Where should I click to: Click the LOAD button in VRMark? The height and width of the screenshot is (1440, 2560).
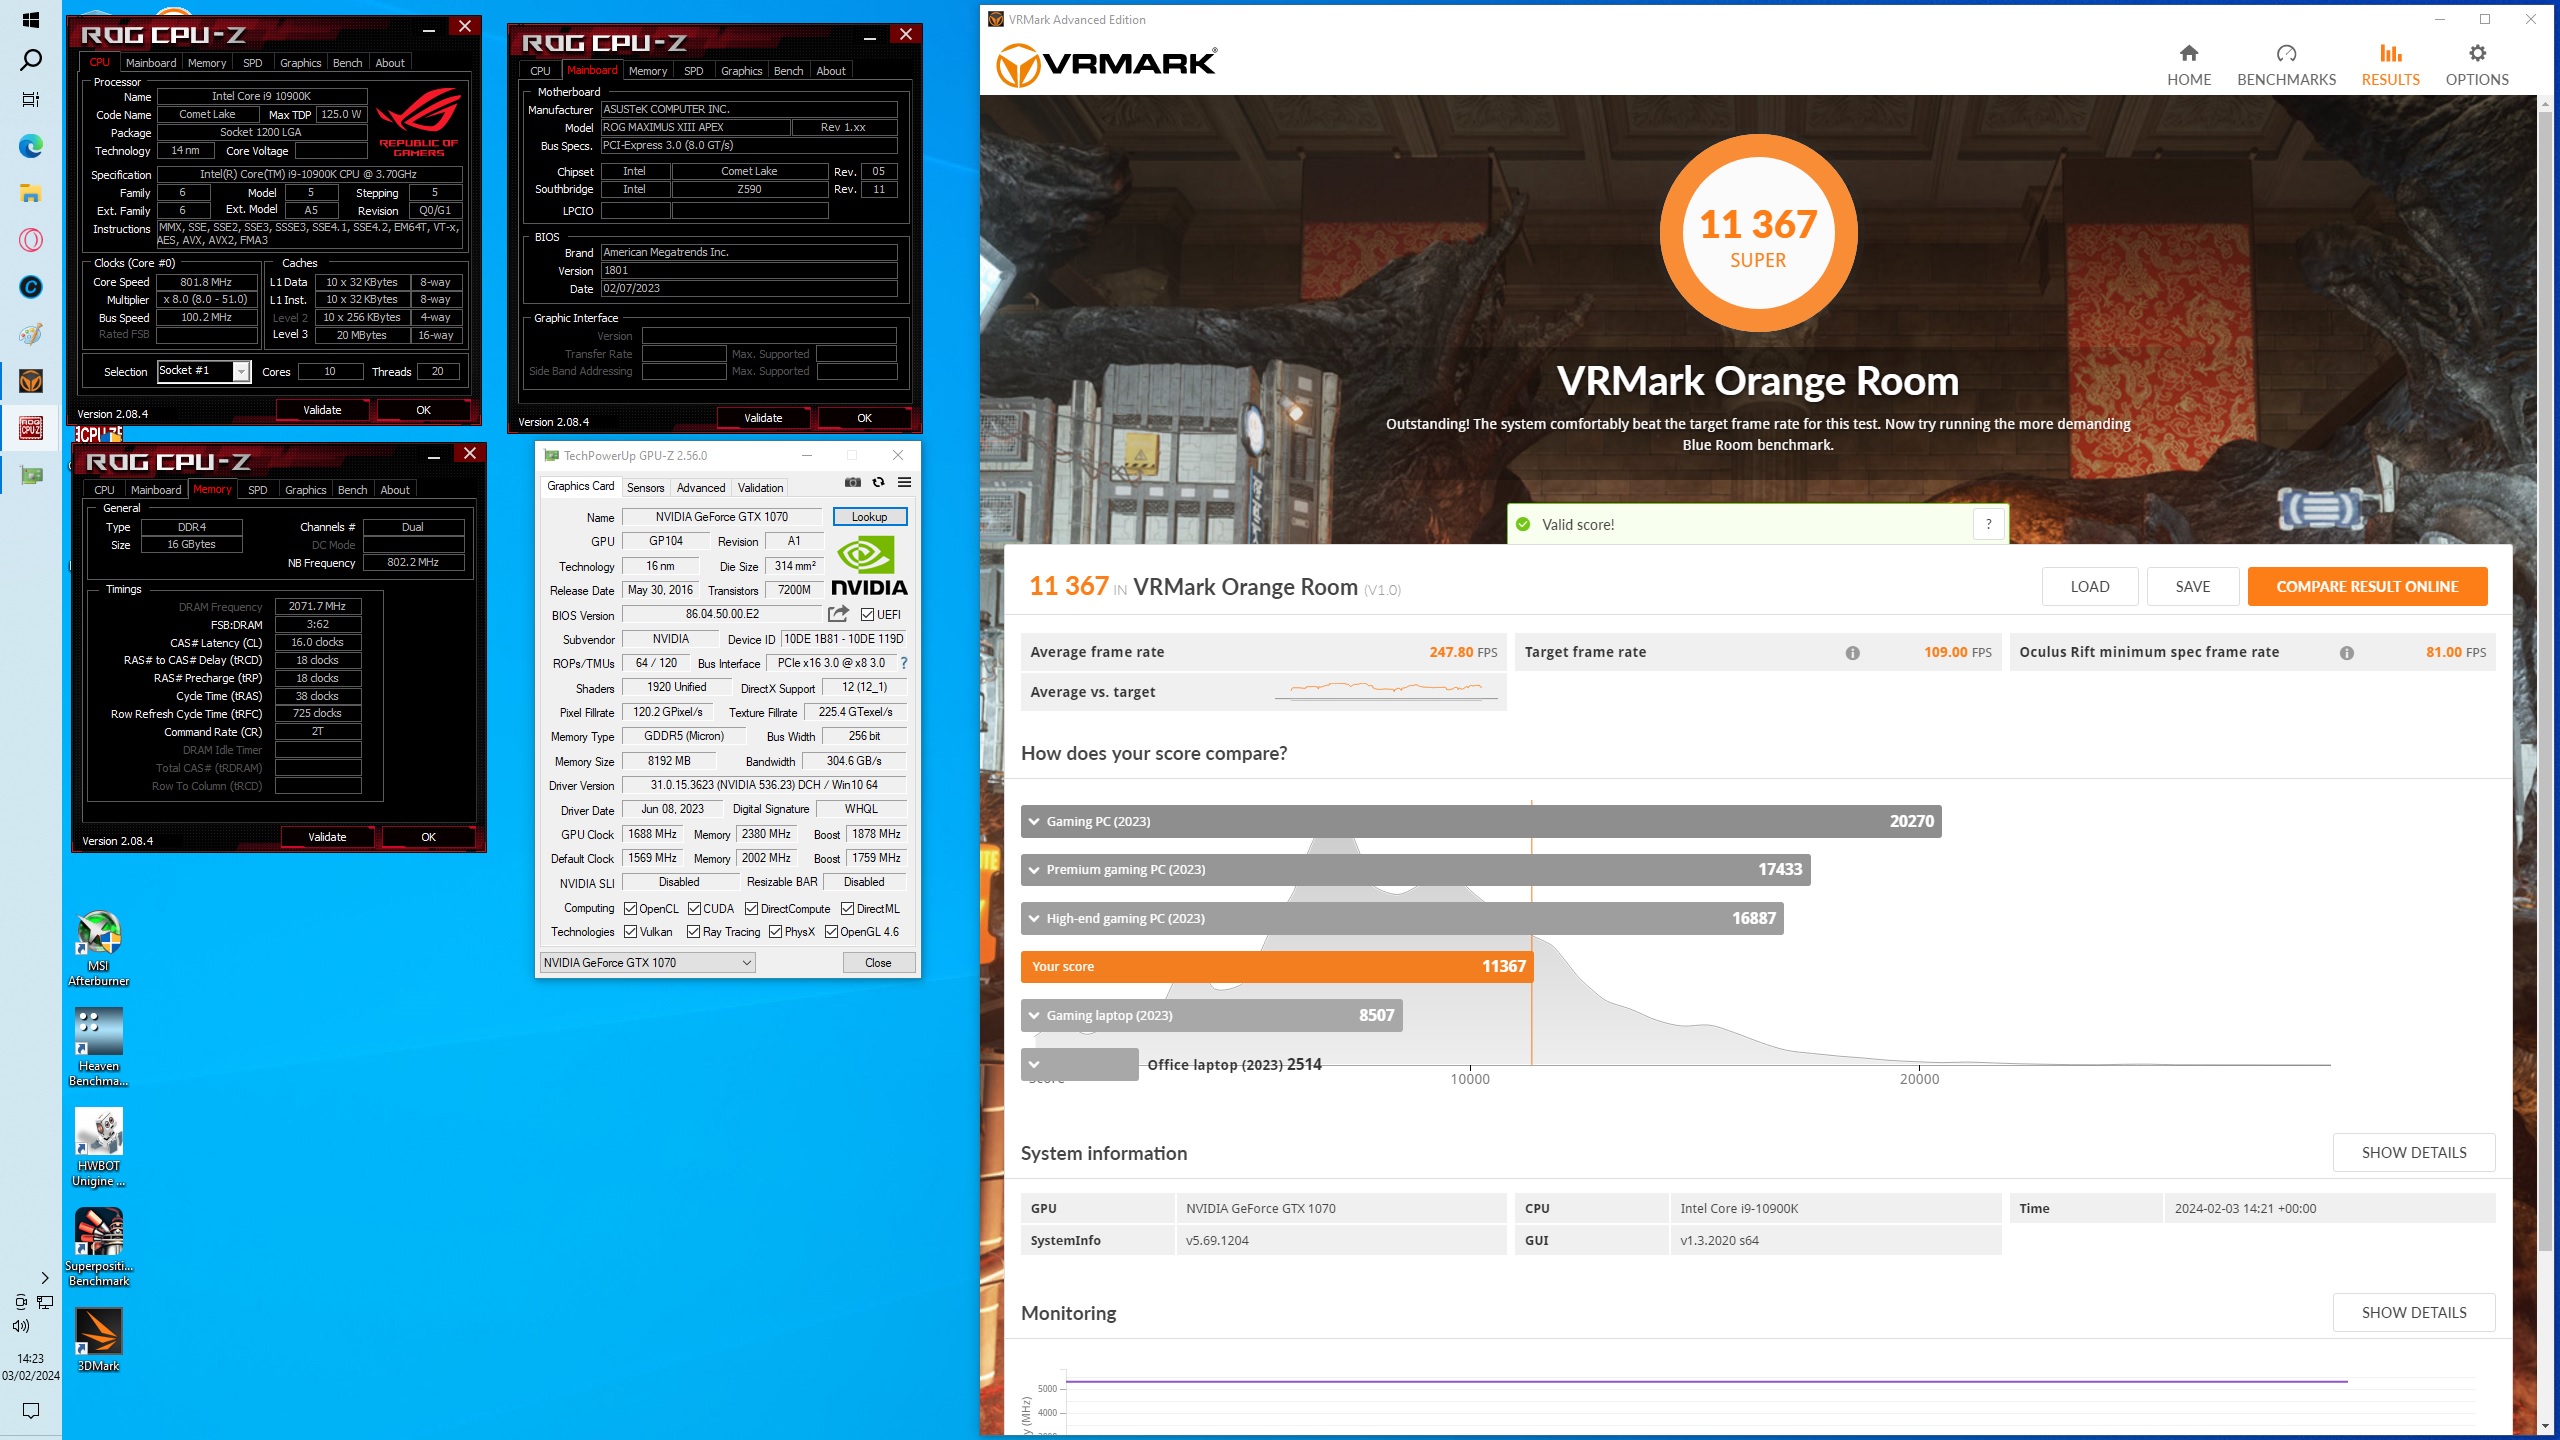2089,587
